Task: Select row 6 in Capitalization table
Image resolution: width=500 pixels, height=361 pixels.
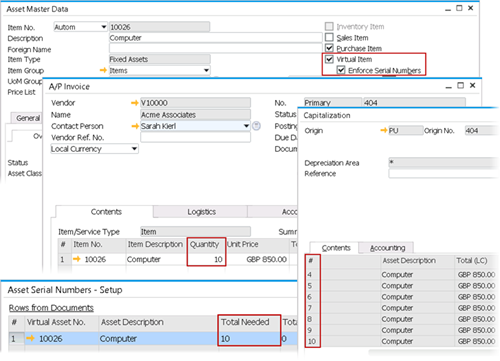Action: point(313,297)
